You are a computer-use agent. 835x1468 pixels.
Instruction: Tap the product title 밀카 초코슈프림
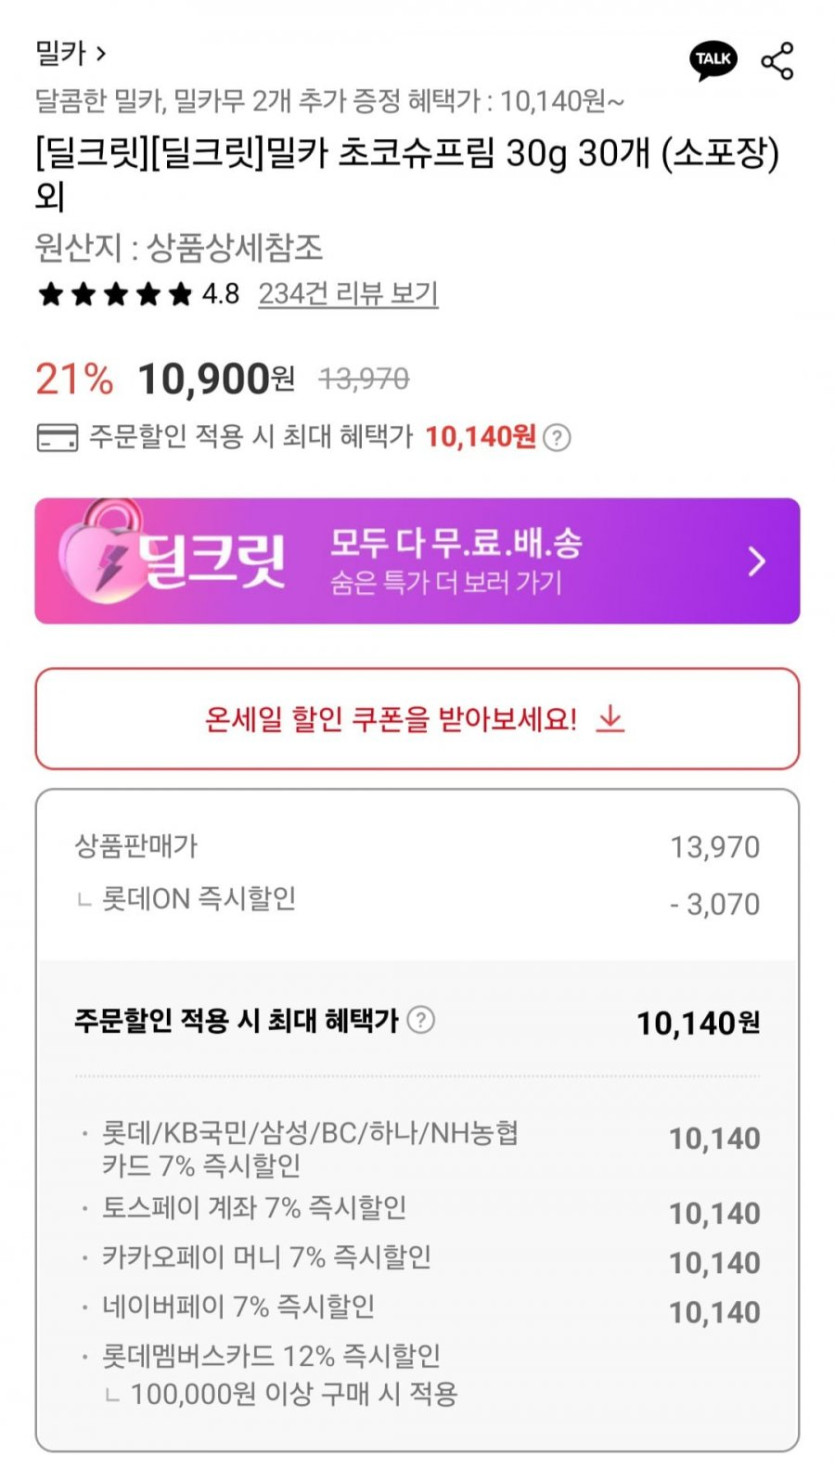pos(406,156)
